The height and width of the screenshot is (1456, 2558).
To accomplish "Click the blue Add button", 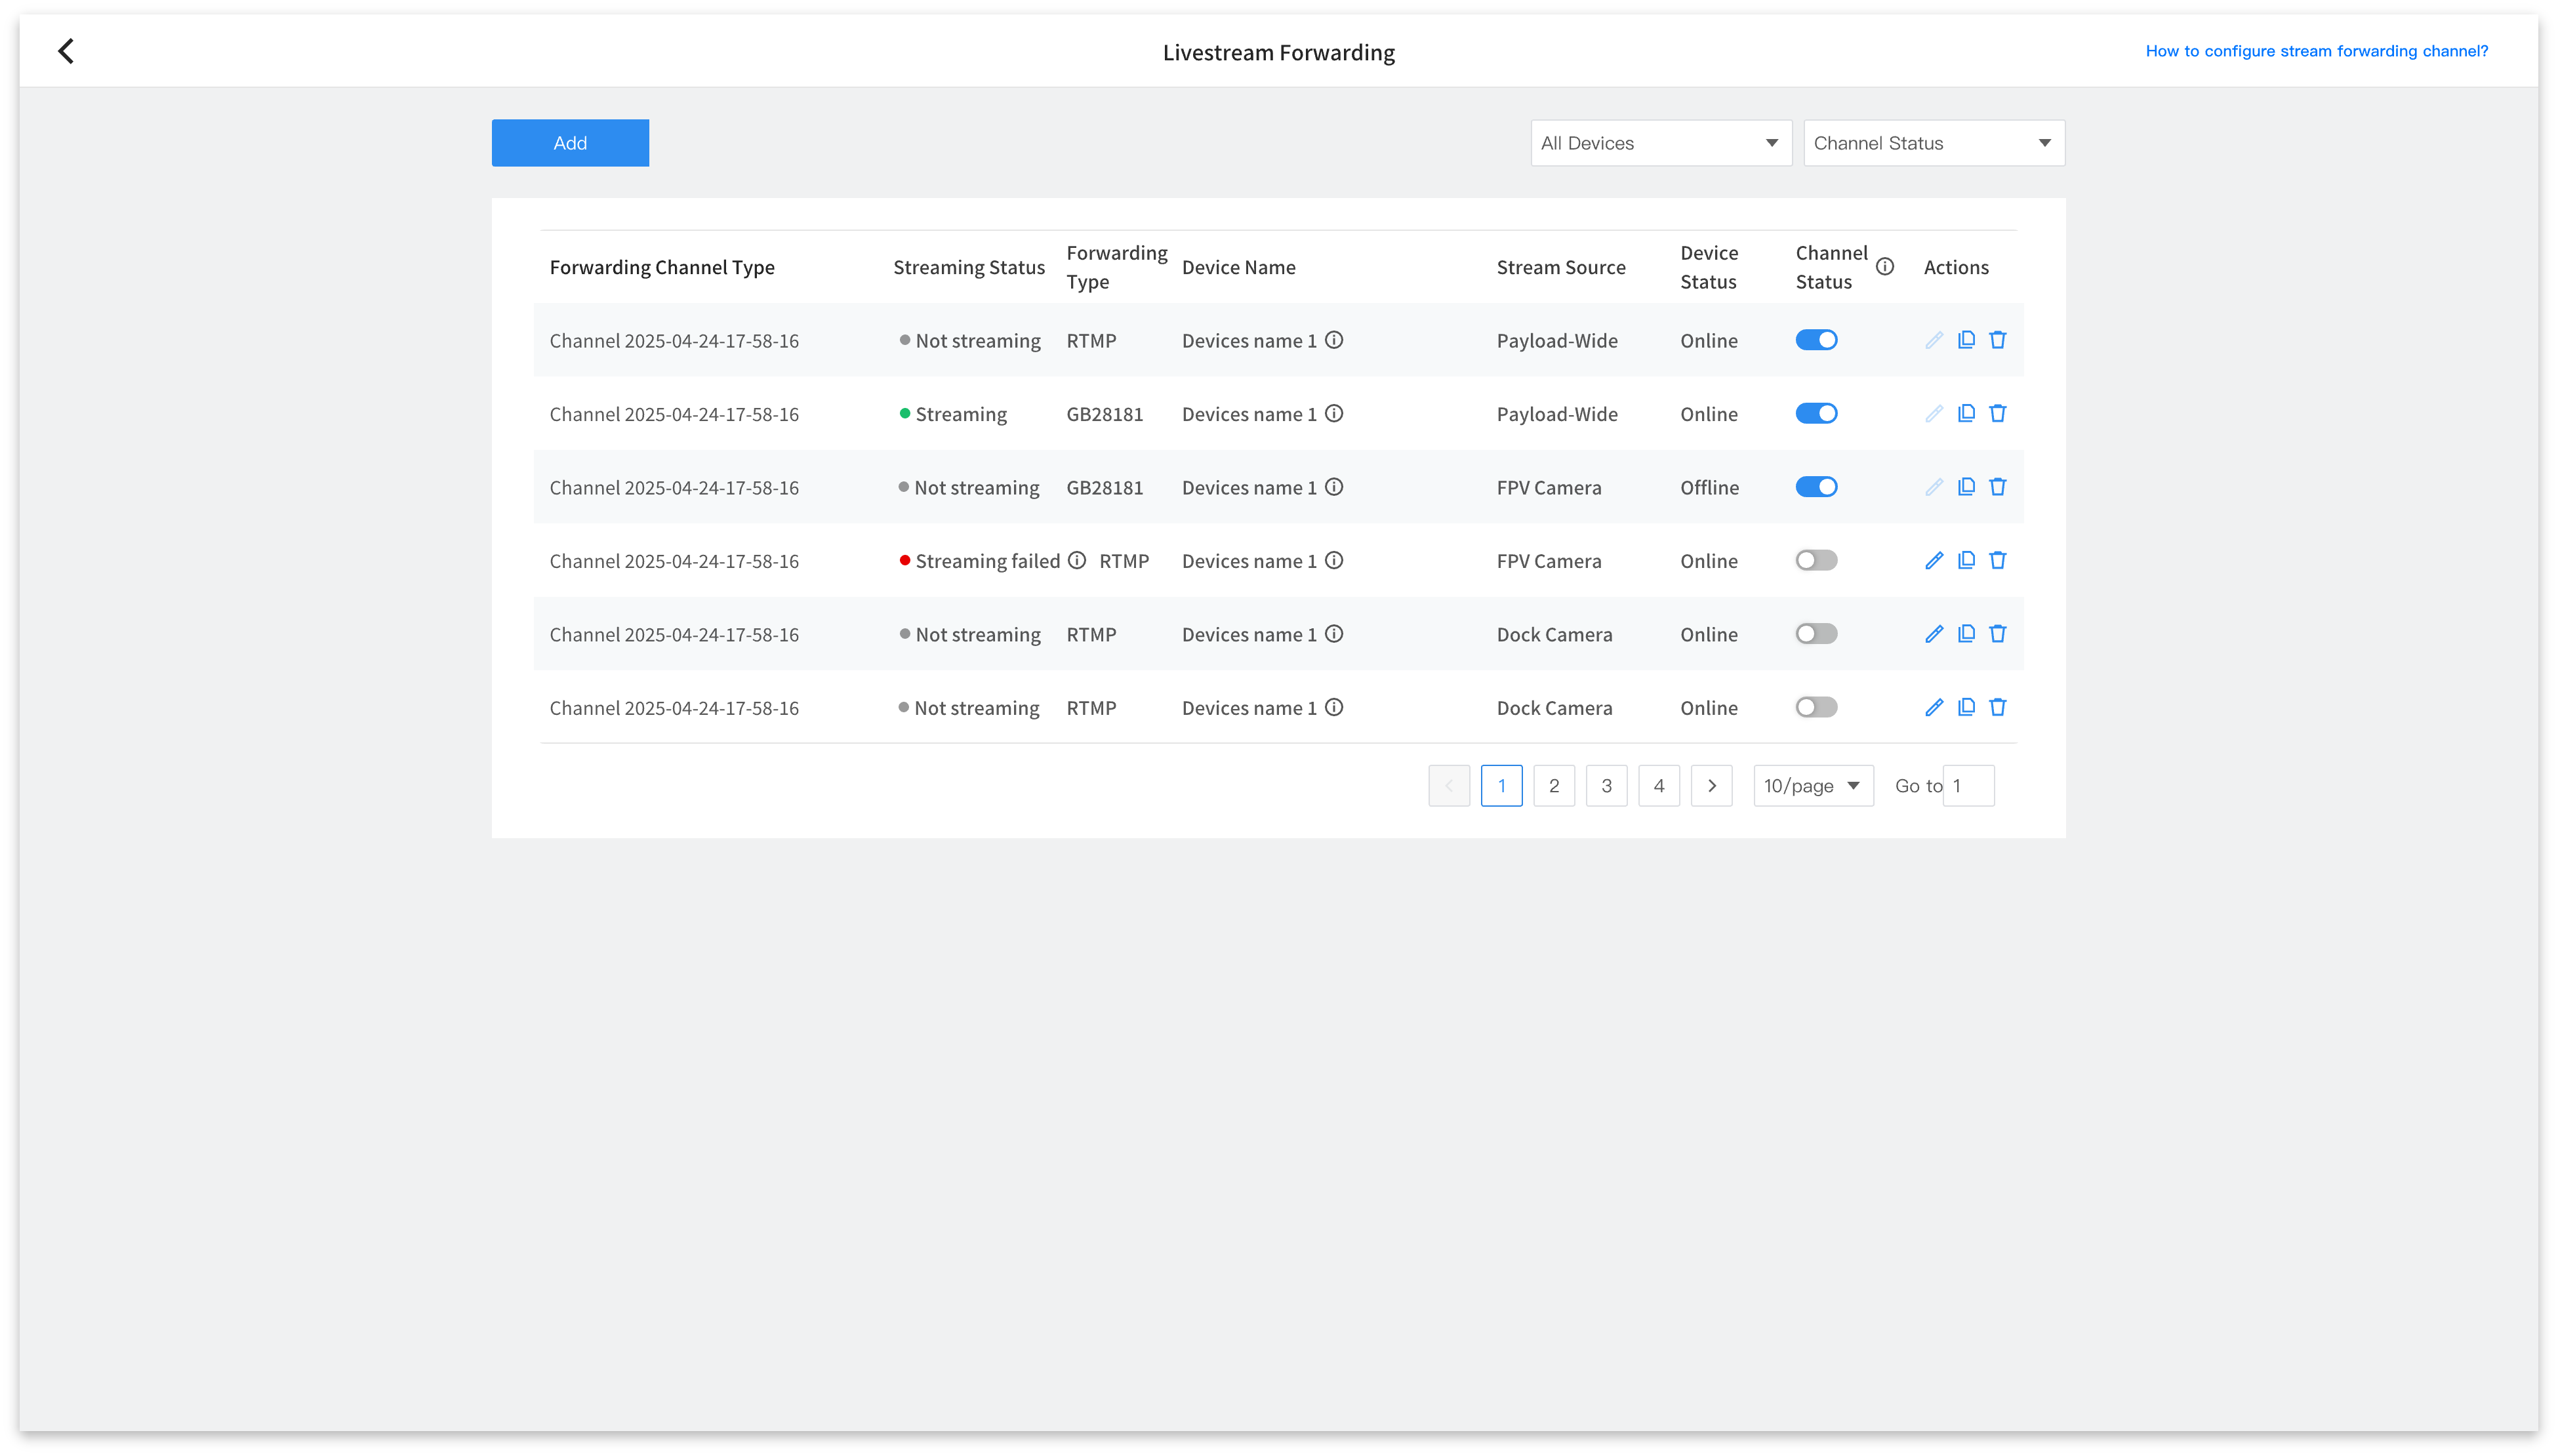I will pyautogui.click(x=570, y=143).
